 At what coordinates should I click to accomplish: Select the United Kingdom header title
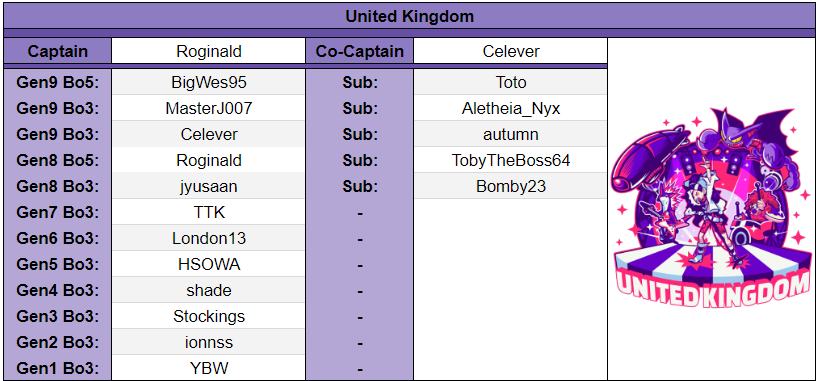pos(410,16)
